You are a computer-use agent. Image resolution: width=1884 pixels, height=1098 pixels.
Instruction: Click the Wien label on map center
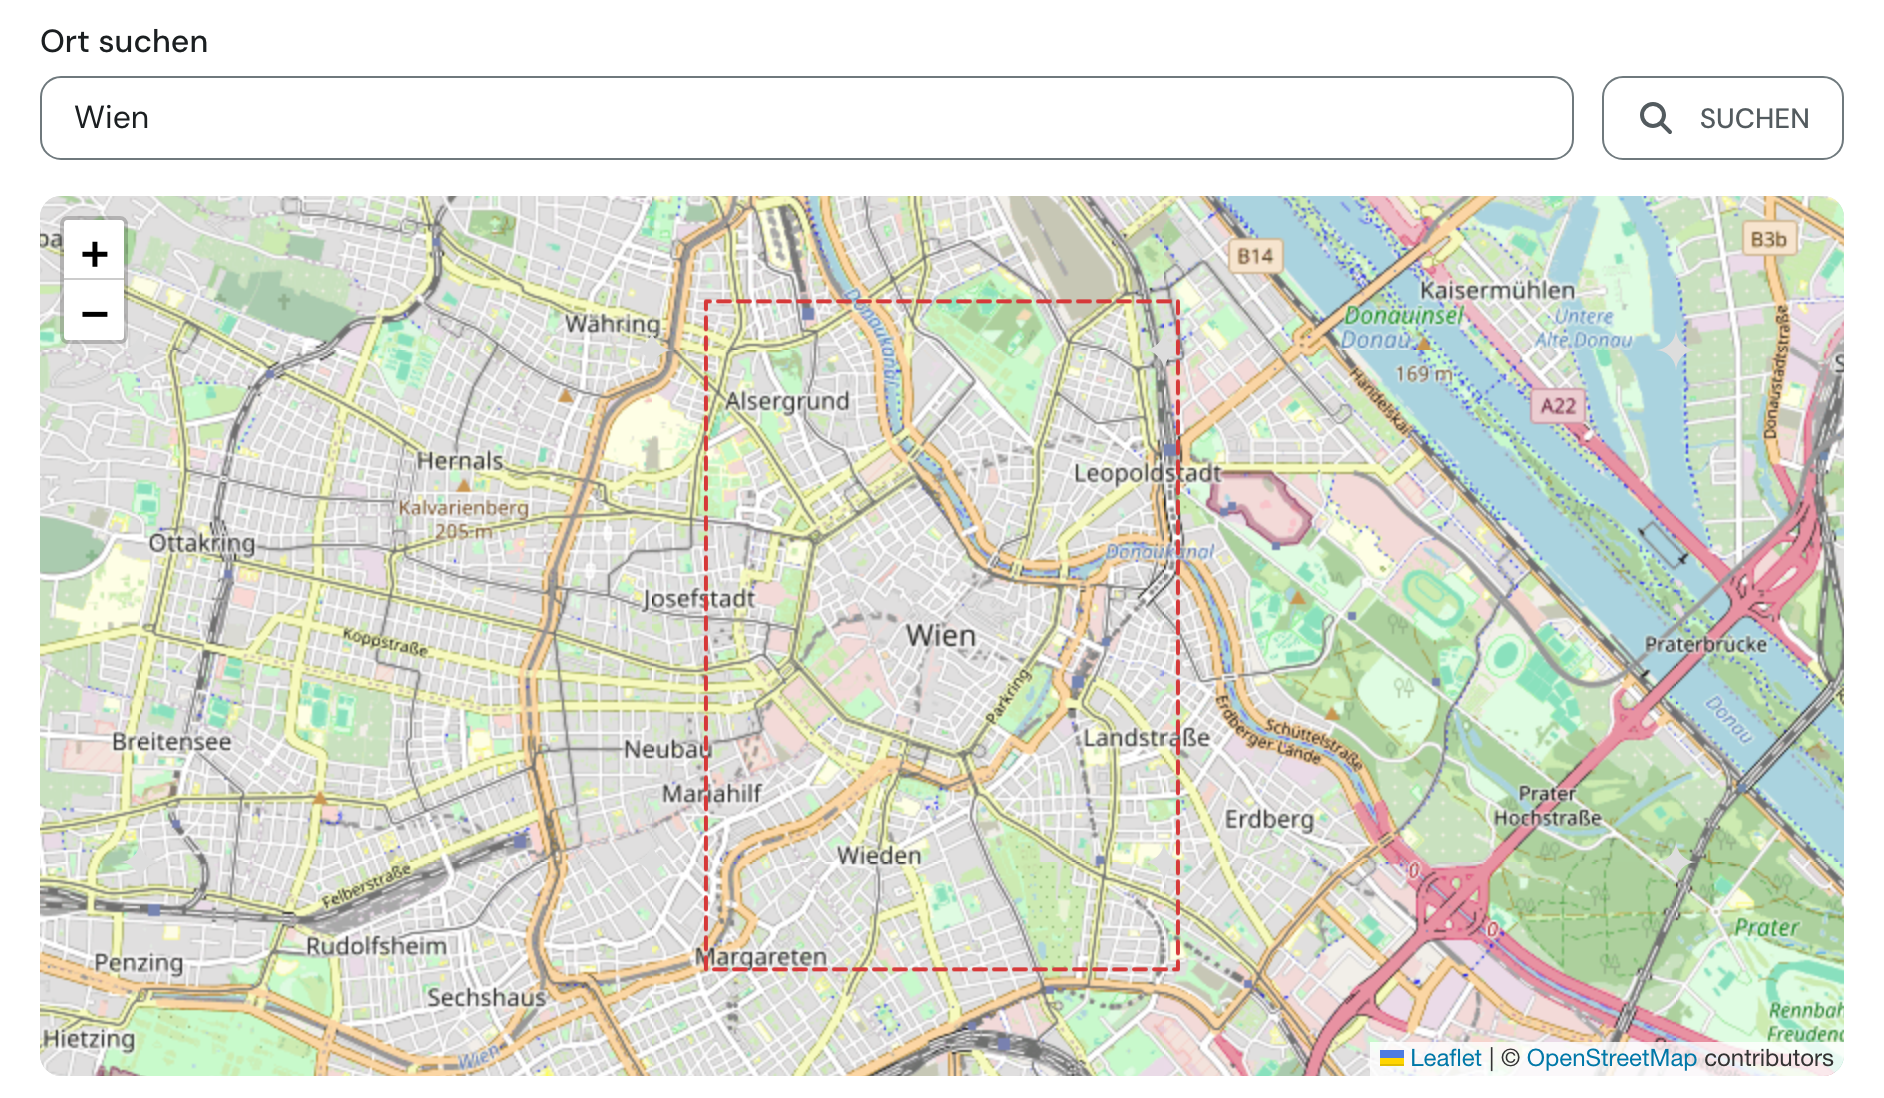pos(940,635)
